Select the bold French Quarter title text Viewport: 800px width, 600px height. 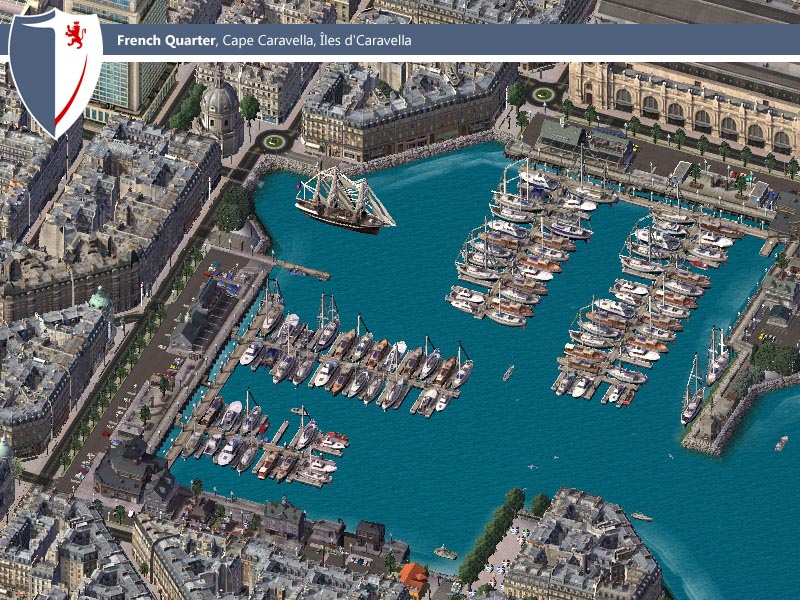click(166, 40)
